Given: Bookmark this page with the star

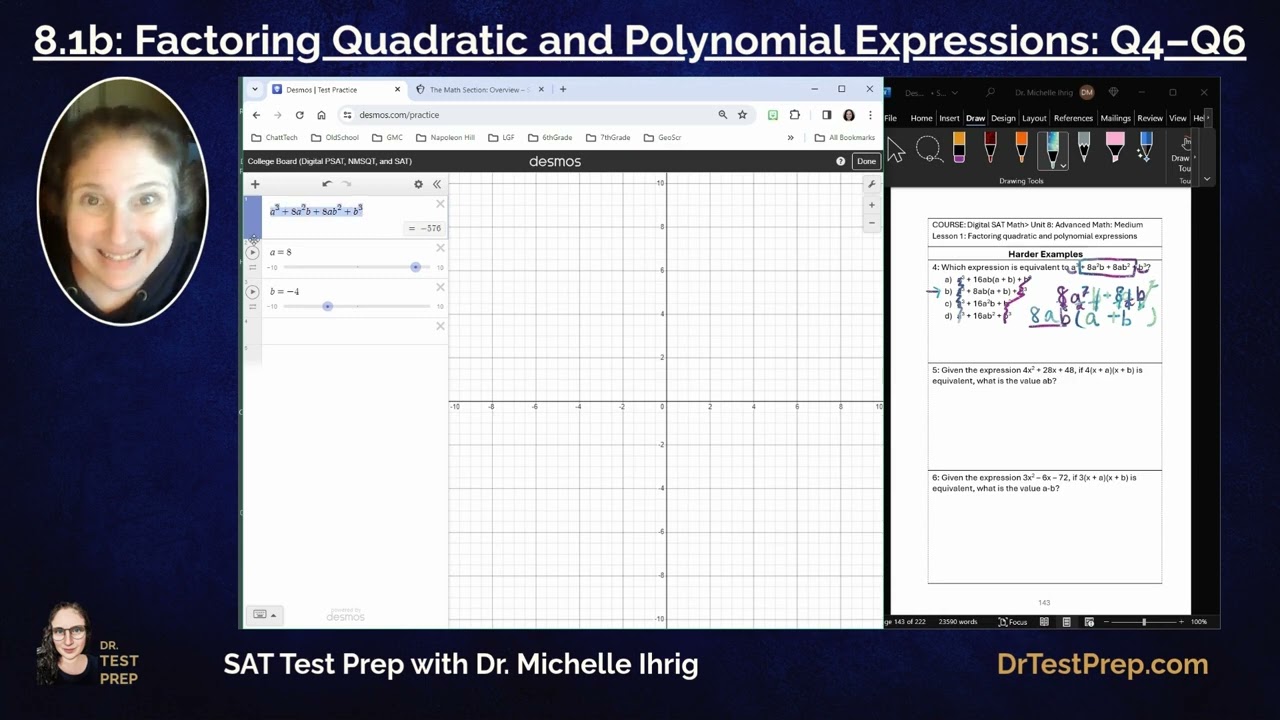Looking at the screenshot, I should point(742,115).
